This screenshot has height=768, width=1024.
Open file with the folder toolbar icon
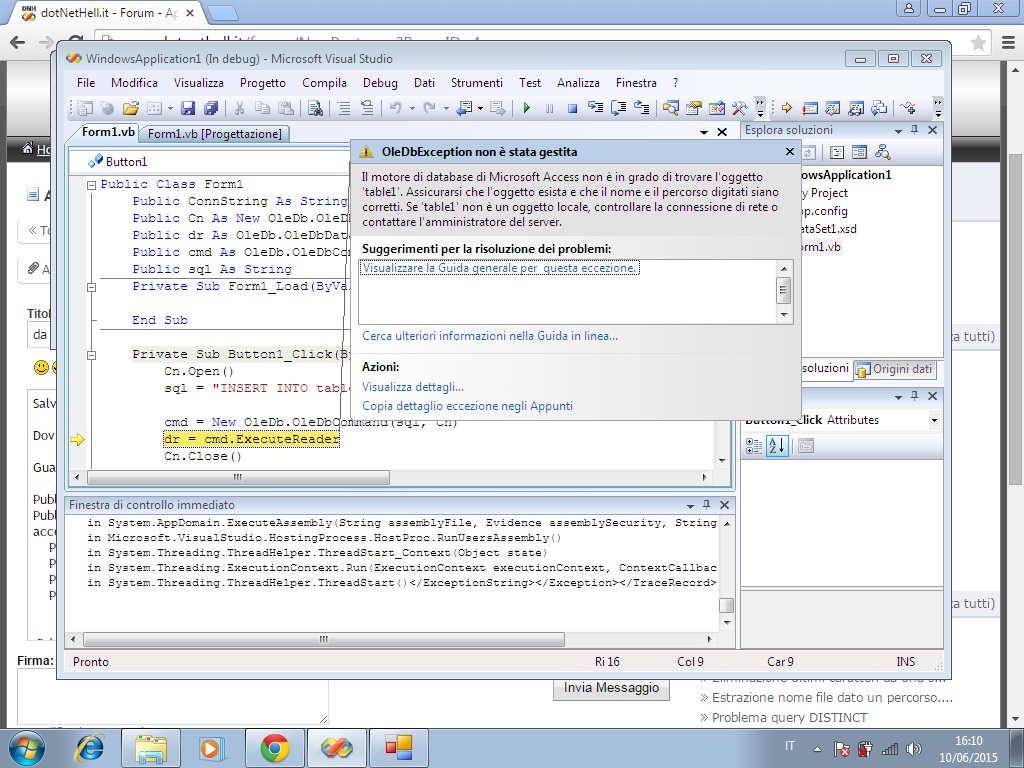131,108
